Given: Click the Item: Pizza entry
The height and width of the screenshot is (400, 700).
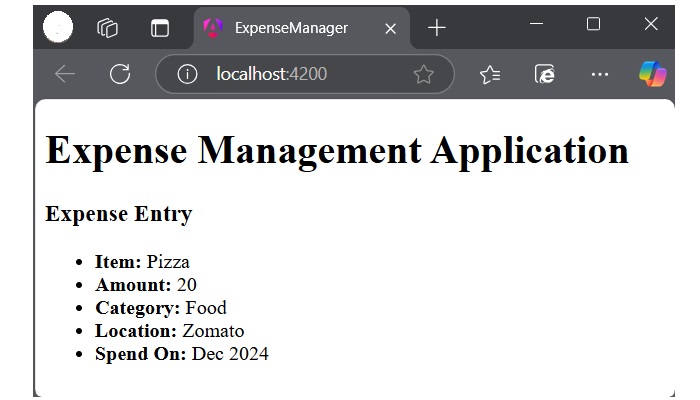Looking at the screenshot, I should click(x=142, y=262).
